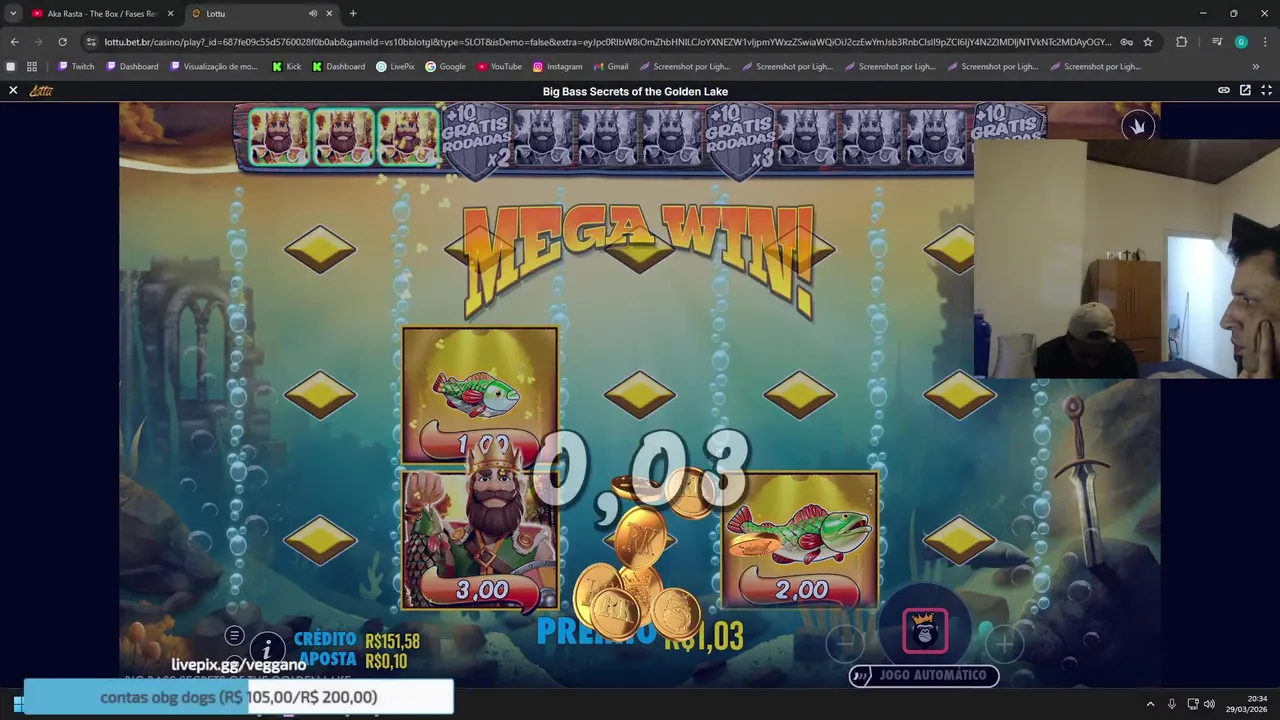Click the x3 free spins +10 badge
Viewport: 1280px width, 720px height.
pyautogui.click(x=741, y=140)
